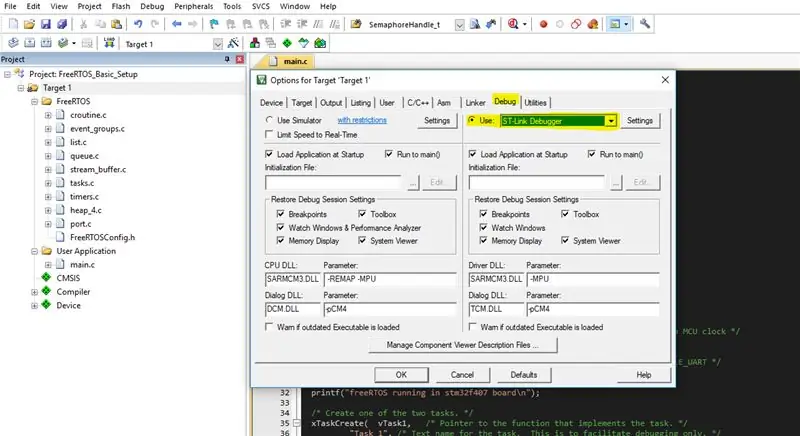Screen dimensions: 800x436
Task: Open Options for Target magic wand icon
Action: tap(233, 43)
